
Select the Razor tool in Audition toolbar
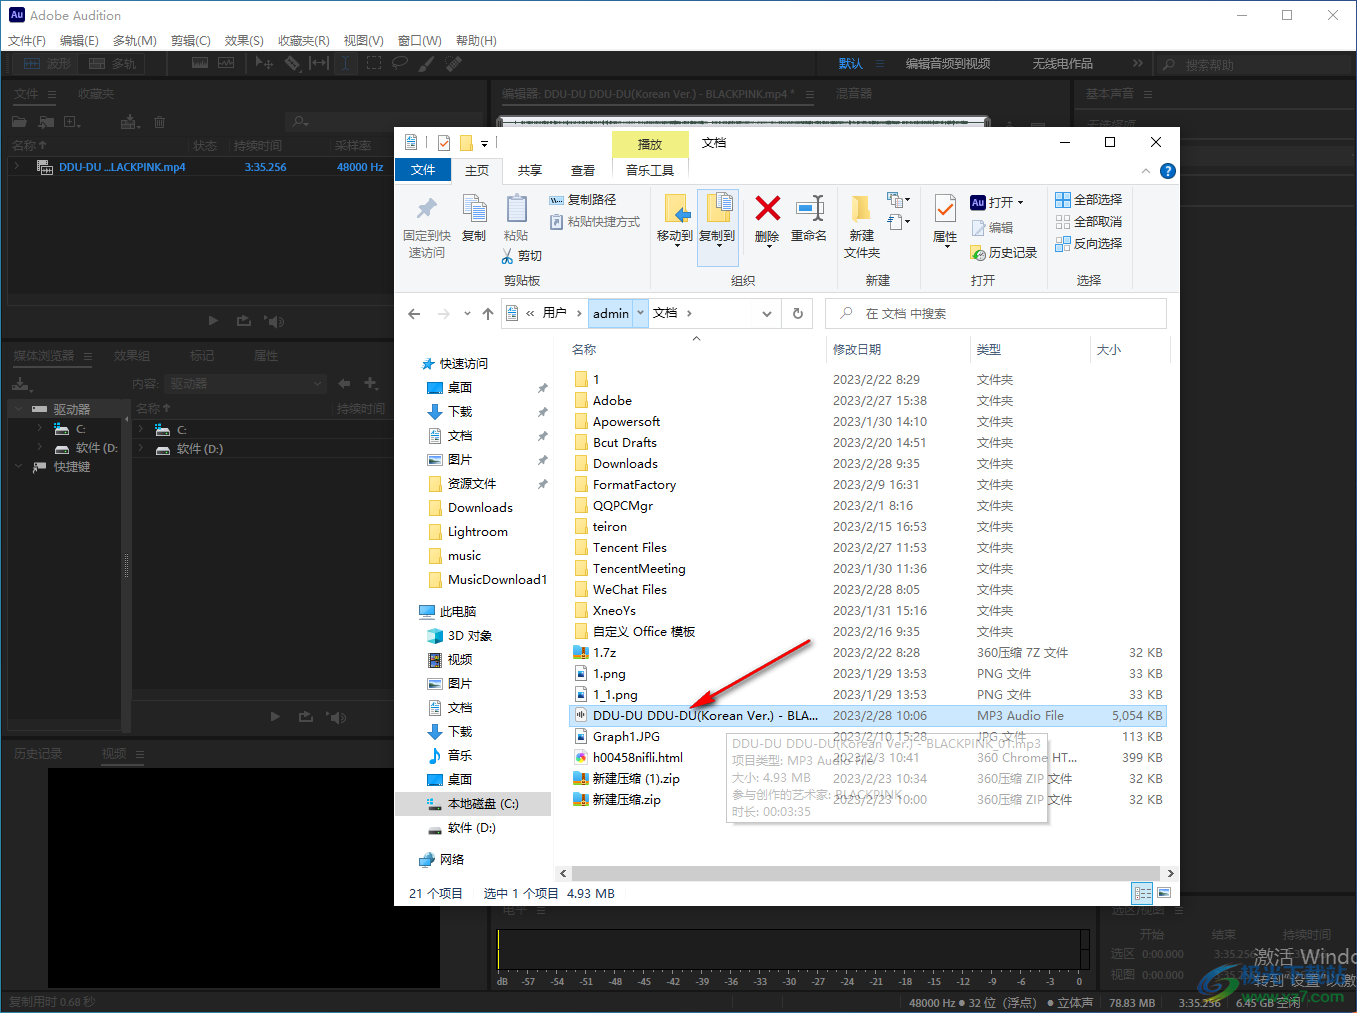click(292, 63)
